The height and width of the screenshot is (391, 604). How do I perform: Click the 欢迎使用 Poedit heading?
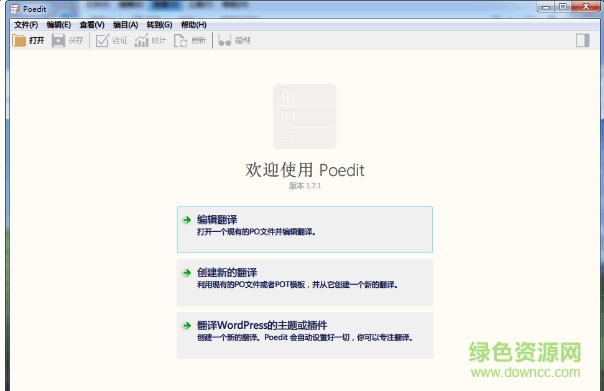(305, 170)
